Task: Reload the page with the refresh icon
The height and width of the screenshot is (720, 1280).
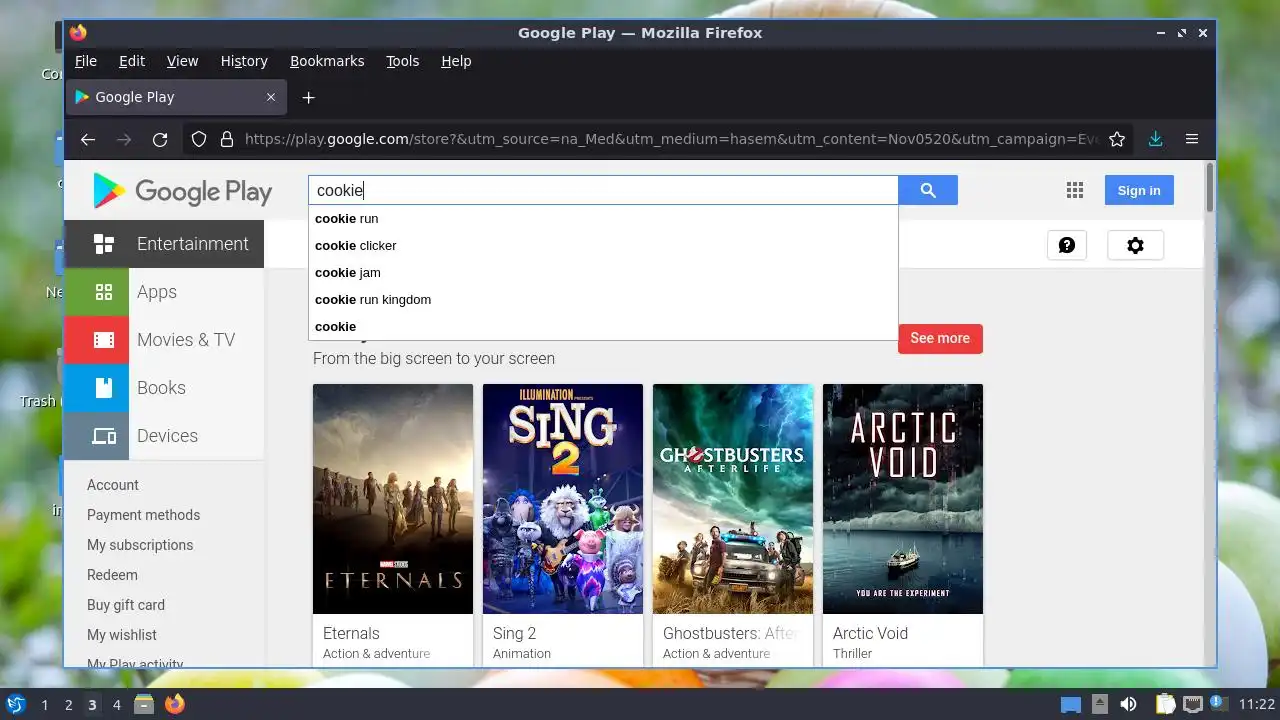Action: coord(160,139)
